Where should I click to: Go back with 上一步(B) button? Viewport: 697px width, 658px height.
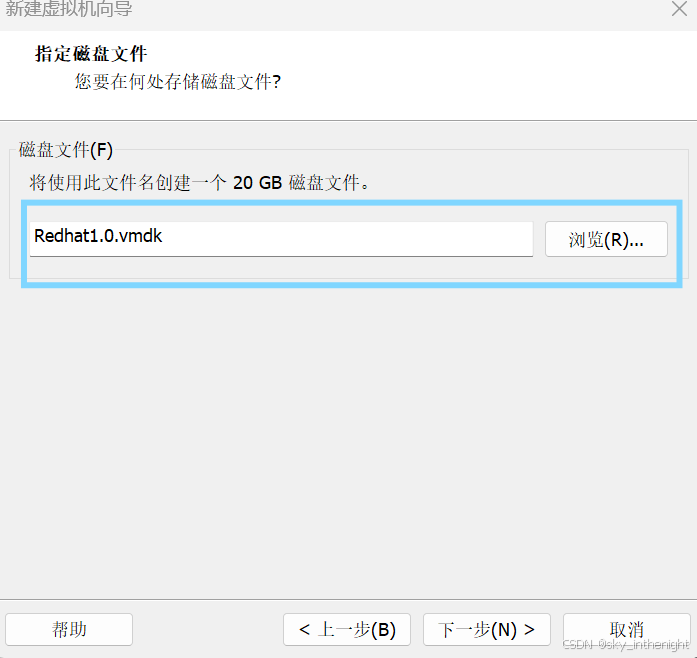[347, 630]
